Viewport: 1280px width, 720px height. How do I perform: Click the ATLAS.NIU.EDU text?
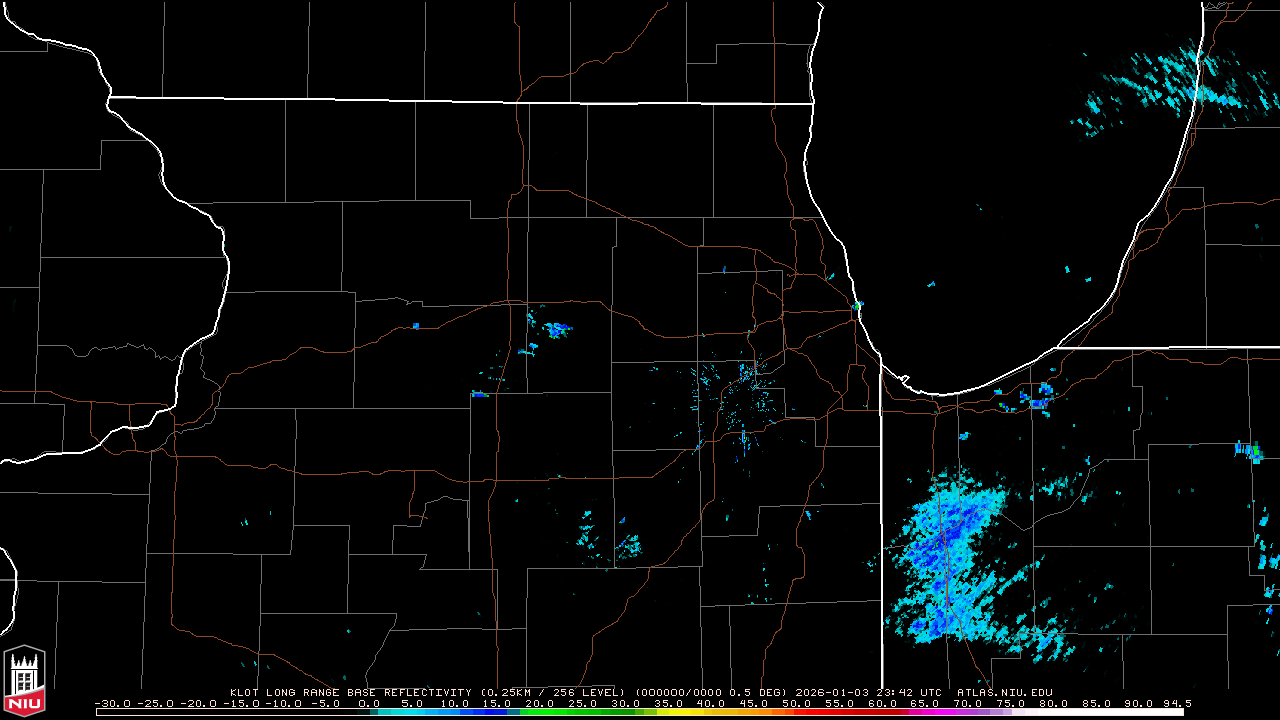[x=1004, y=692]
